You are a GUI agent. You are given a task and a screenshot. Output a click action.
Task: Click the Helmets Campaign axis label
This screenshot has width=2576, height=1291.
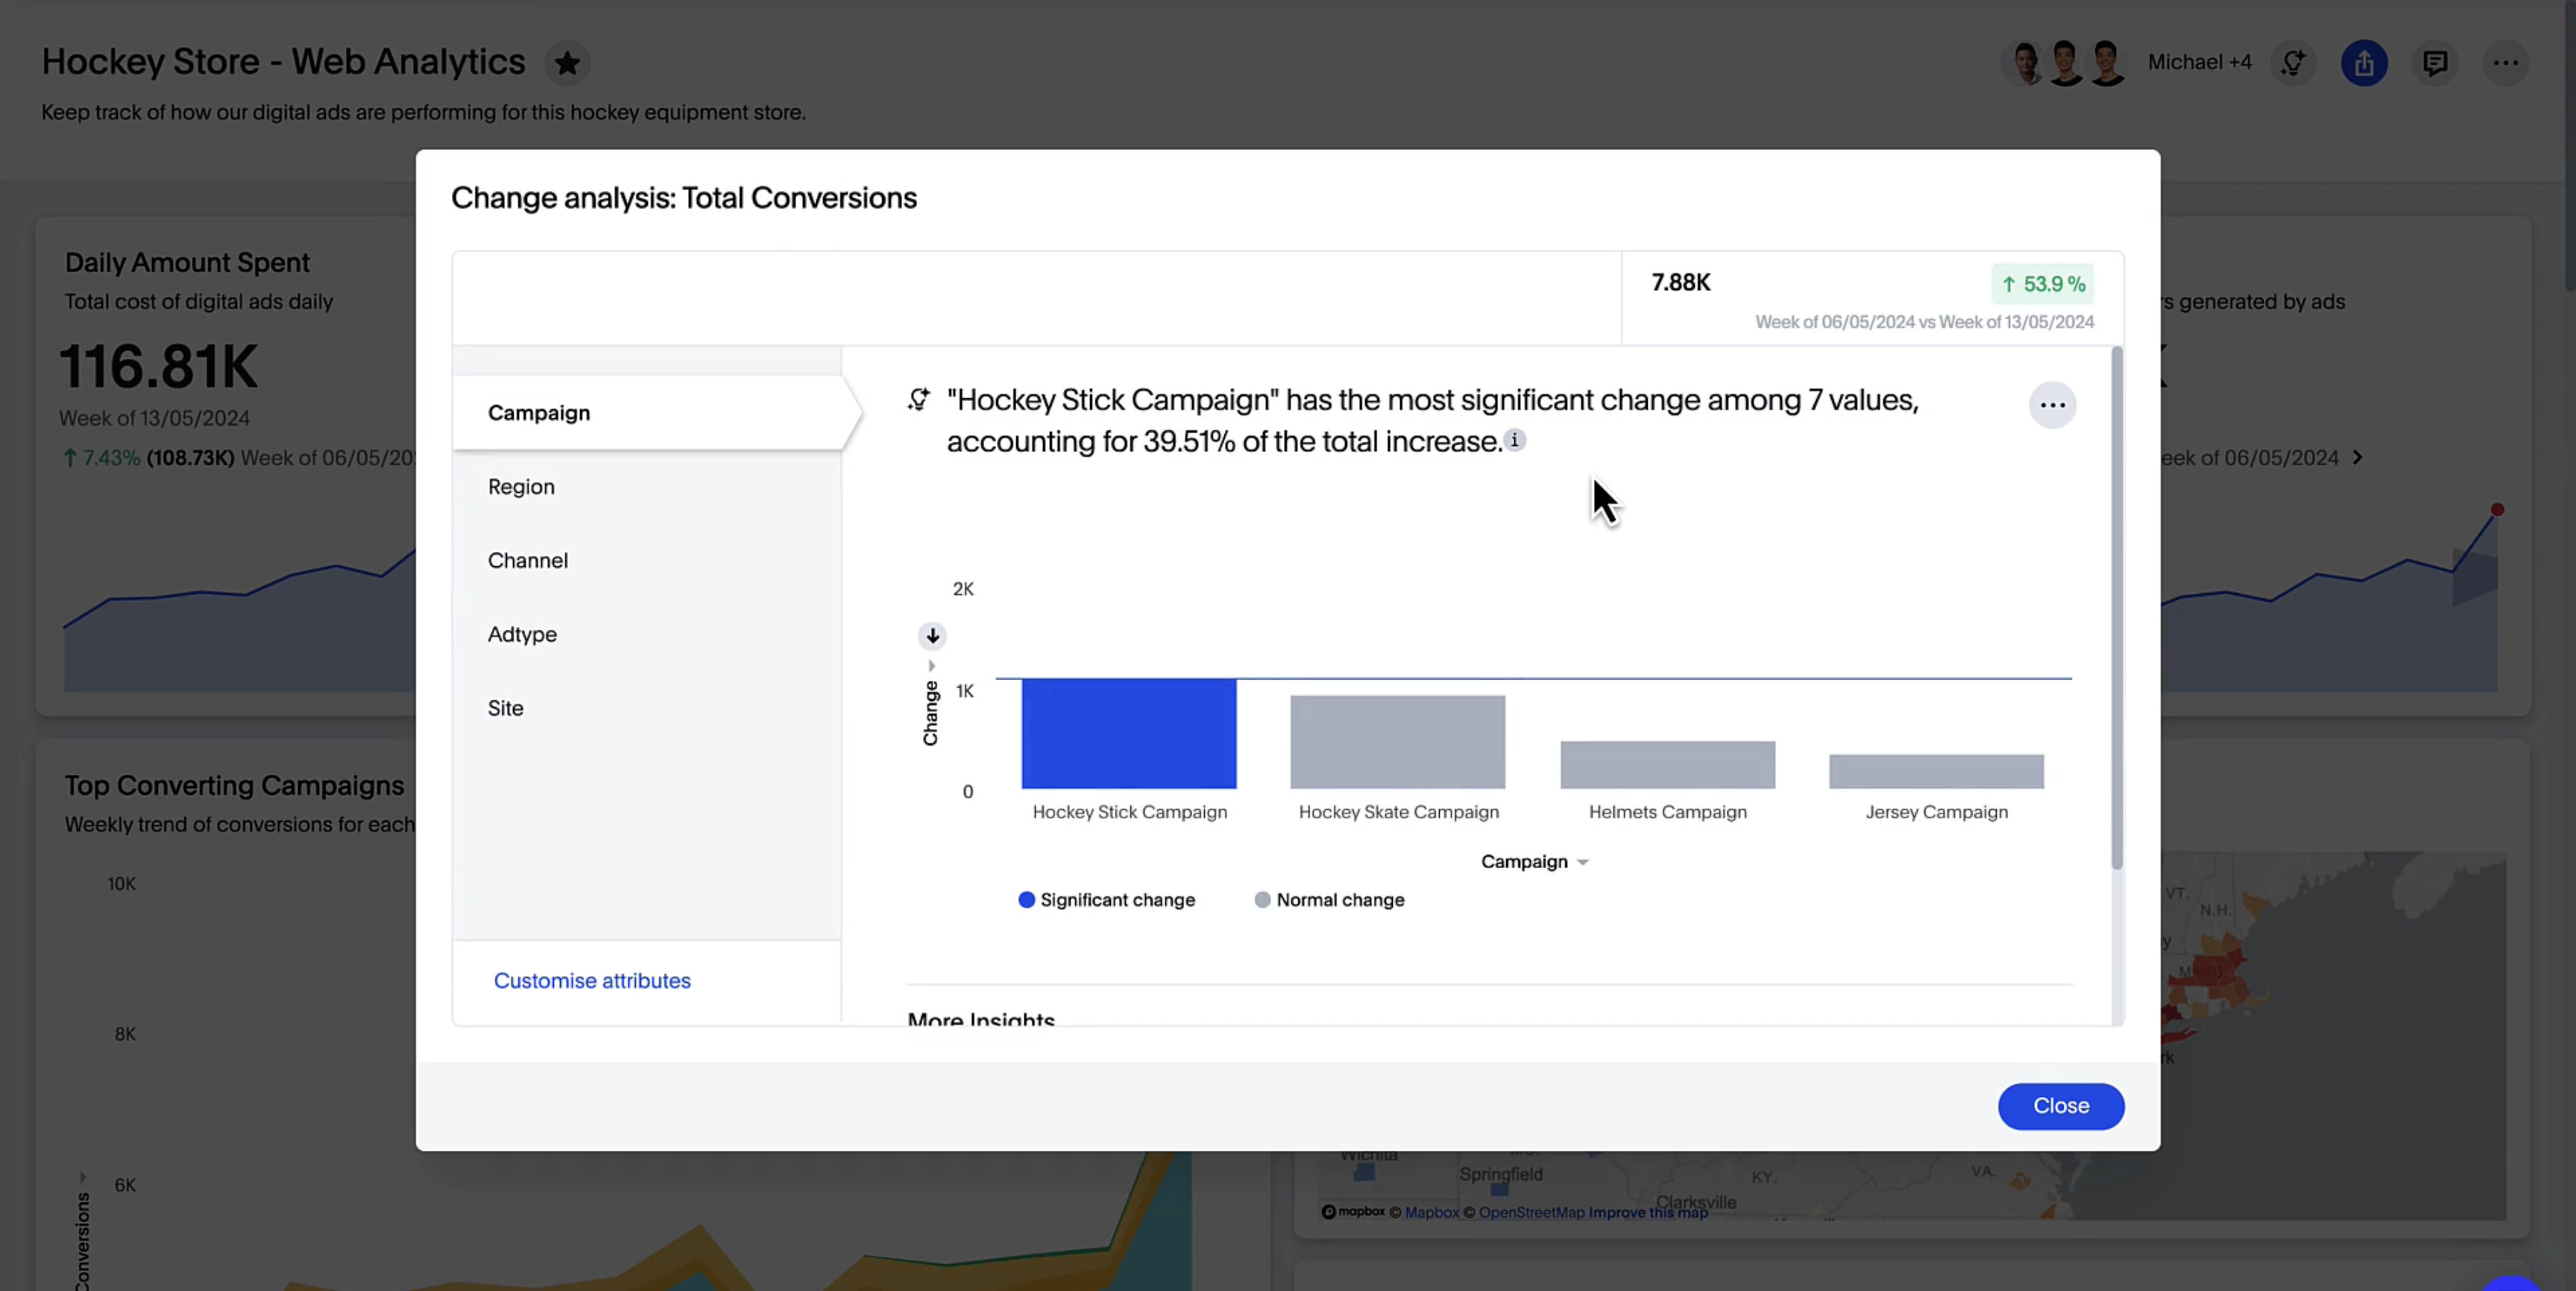pos(1667,812)
